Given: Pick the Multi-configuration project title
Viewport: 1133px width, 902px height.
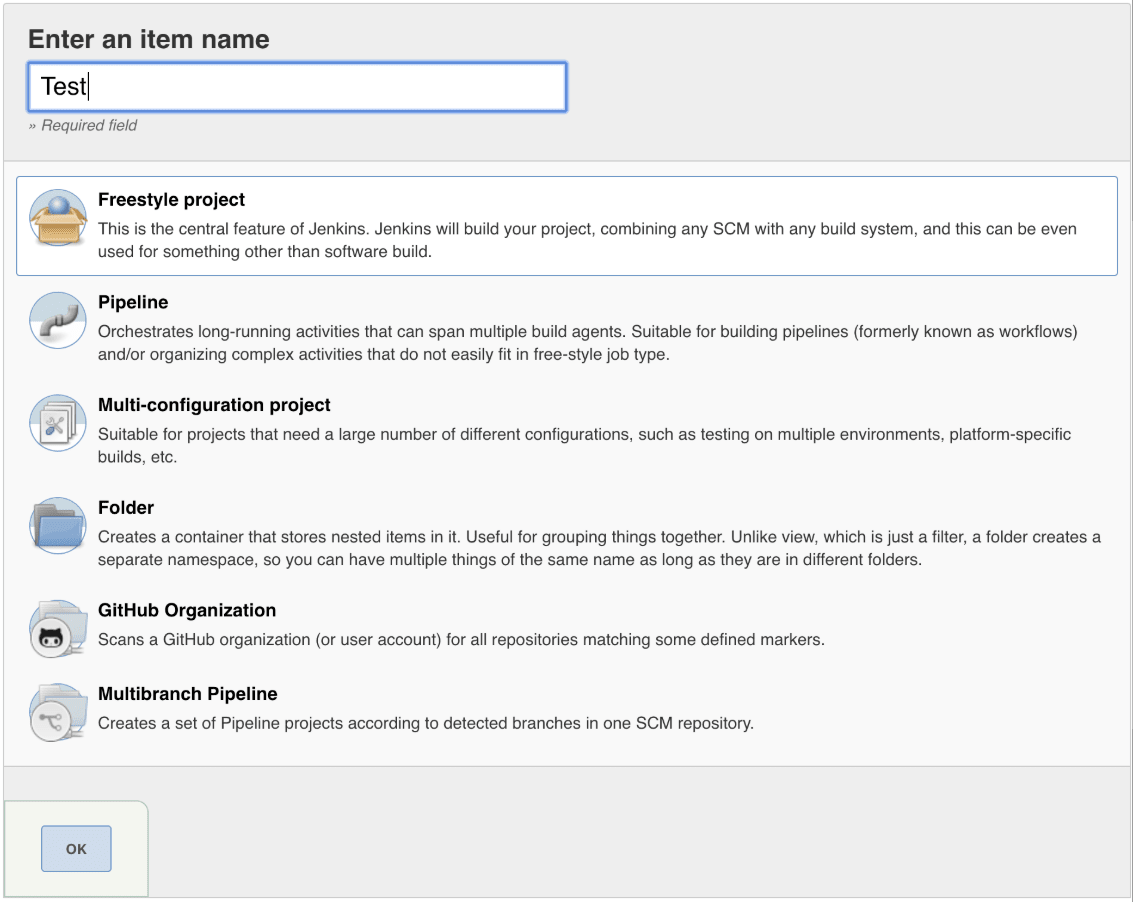Looking at the screenshot, I should [x=214, y=405].
